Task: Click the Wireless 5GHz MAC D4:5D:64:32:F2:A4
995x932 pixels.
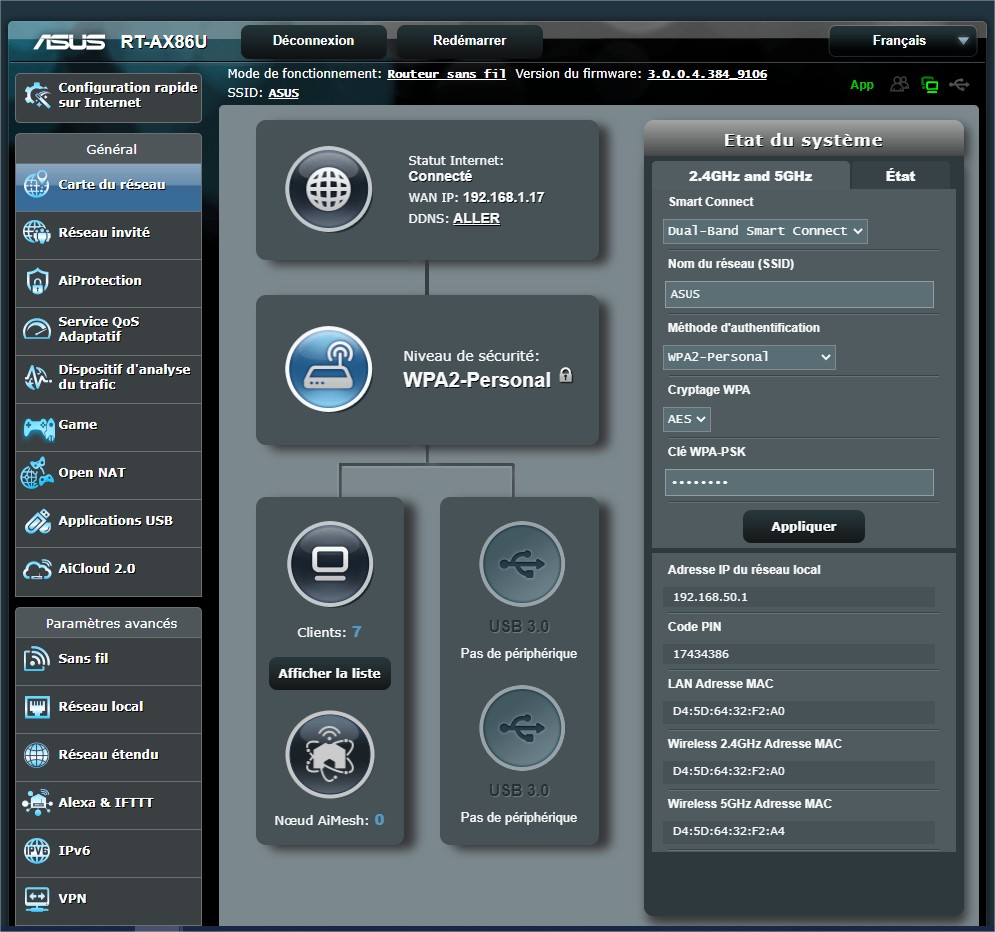Action: click(x=728, y=831)
